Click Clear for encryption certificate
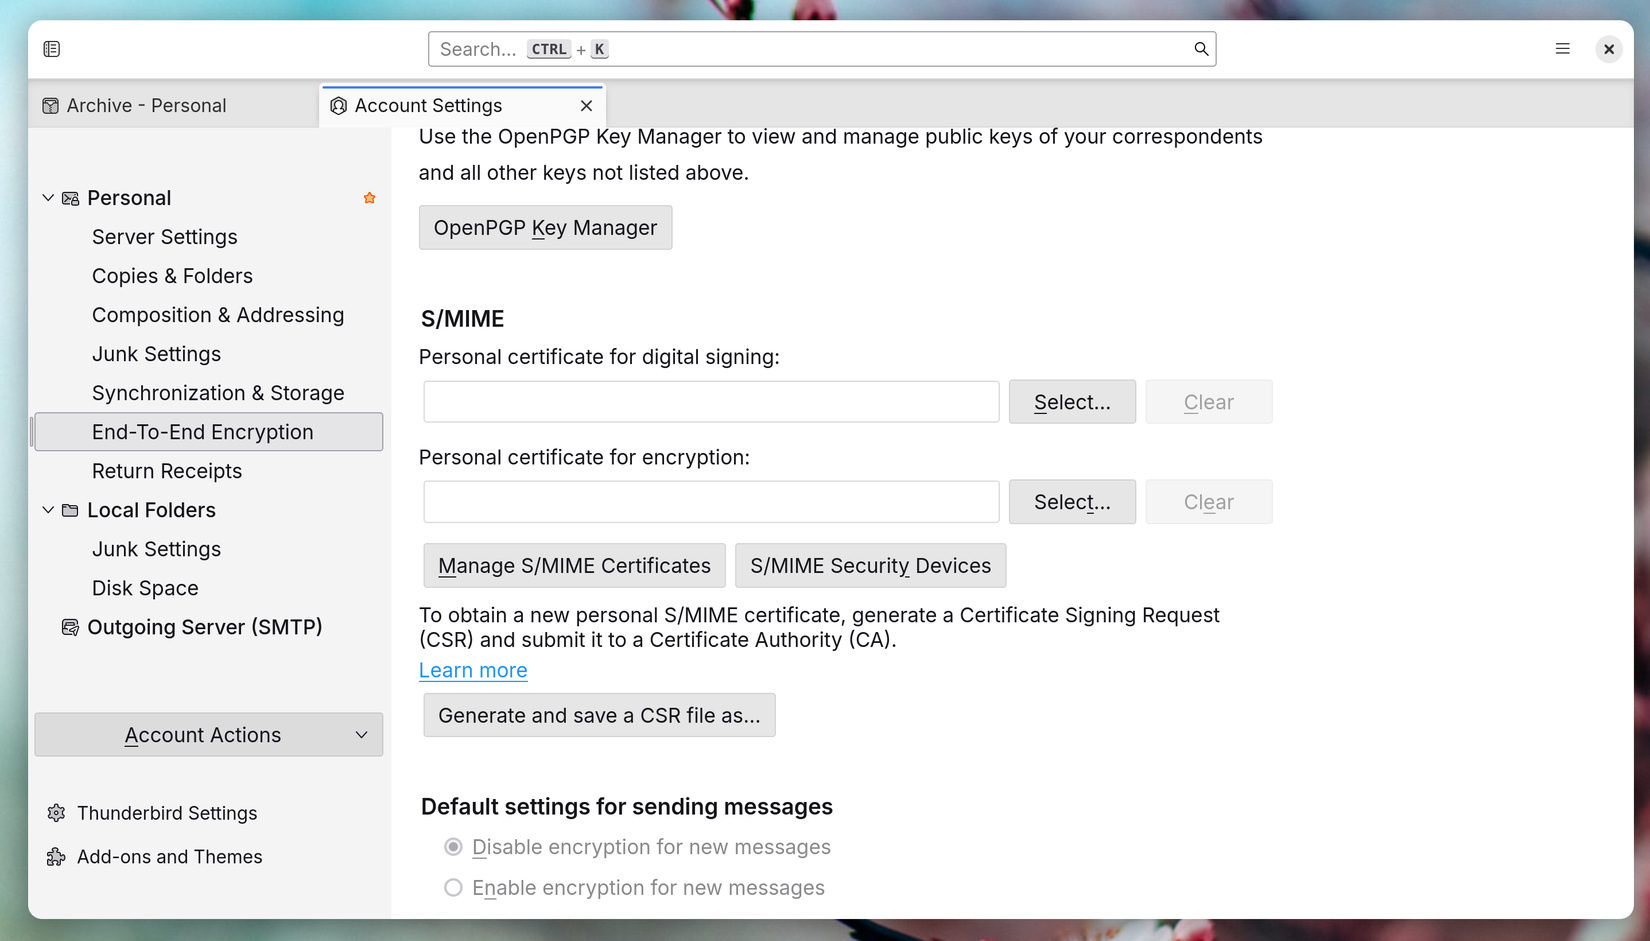The width and height of the screenshot is (1650, 941). [x=1209, y=502]
